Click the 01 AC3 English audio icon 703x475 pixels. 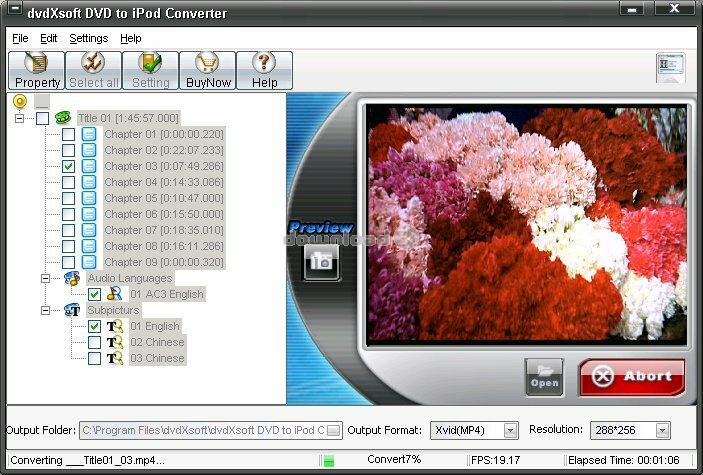coord(115,294)
